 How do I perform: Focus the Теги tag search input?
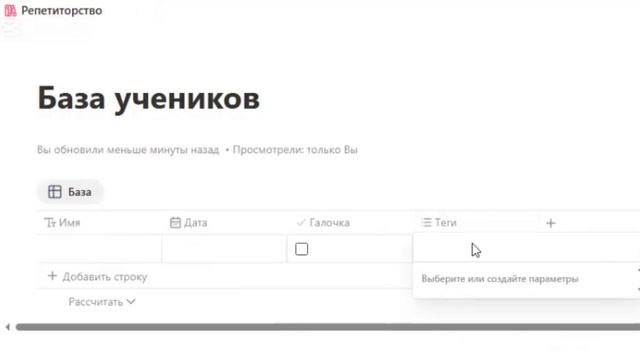pos(527,248)
